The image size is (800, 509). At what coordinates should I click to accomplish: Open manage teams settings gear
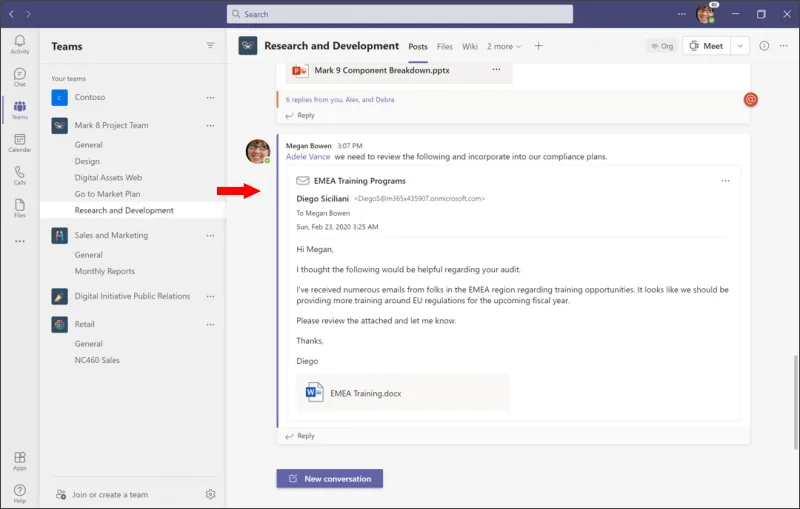click(210, 494)
